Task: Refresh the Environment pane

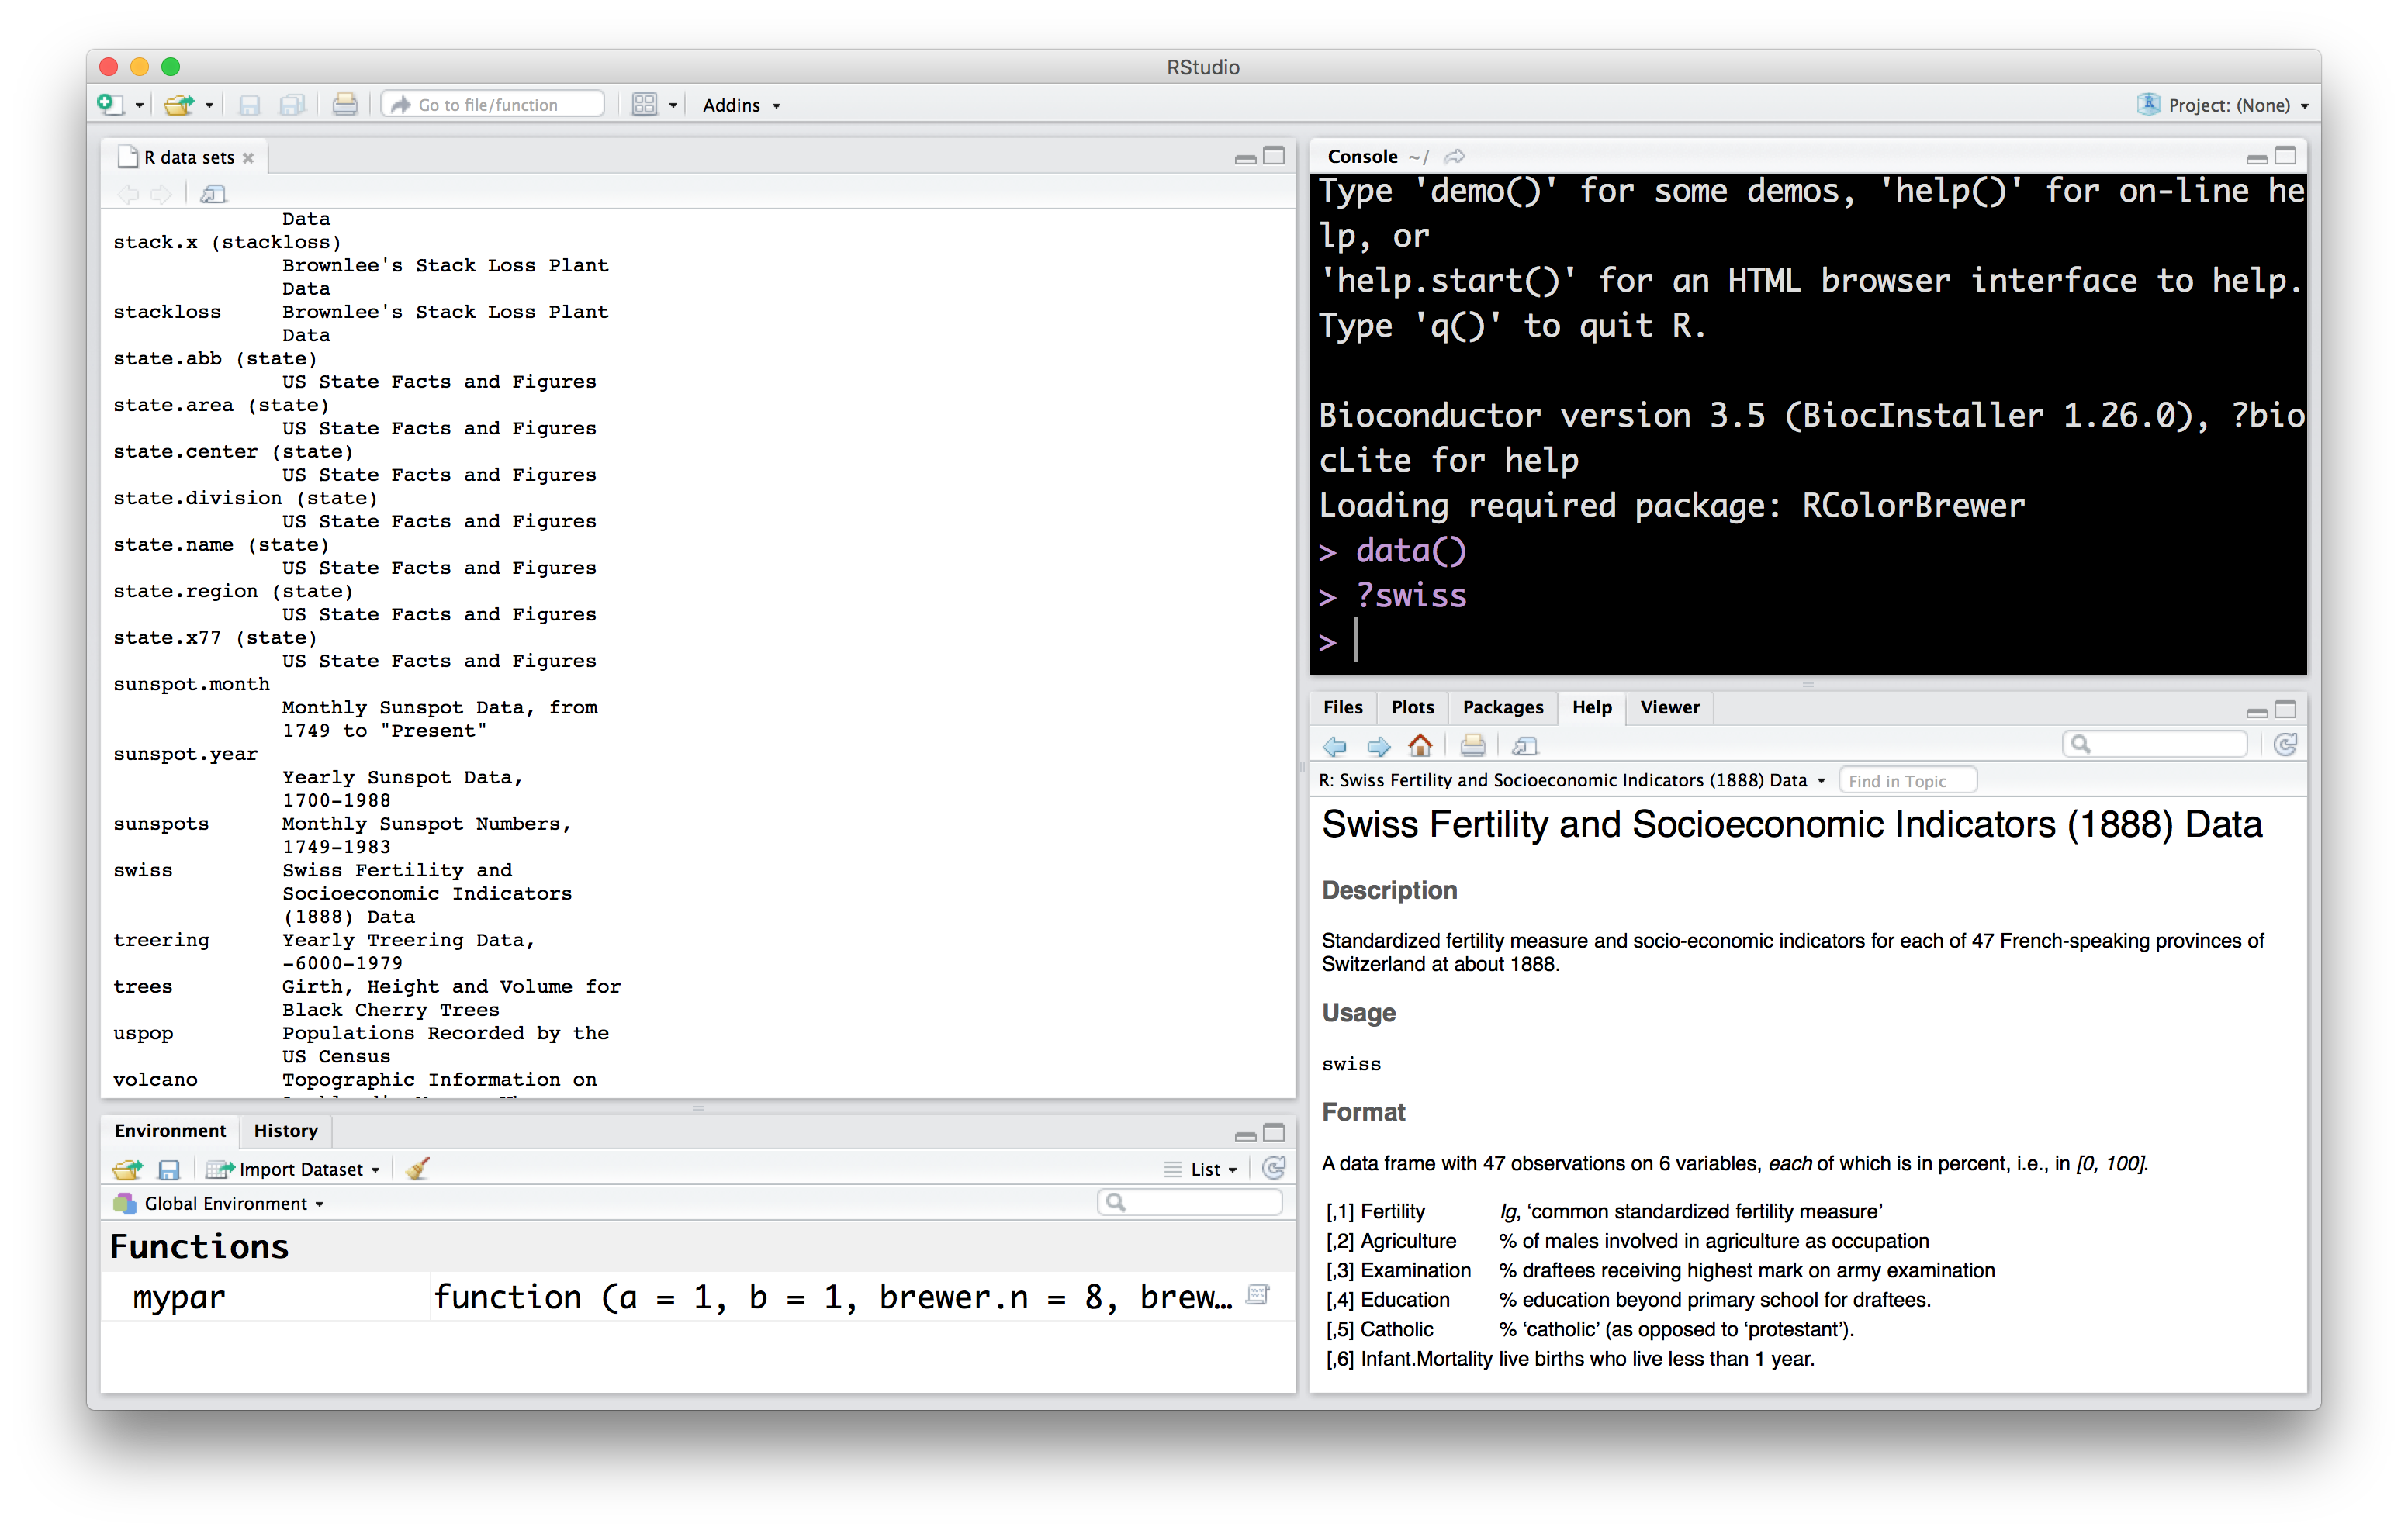Action: [1274, 1169]
